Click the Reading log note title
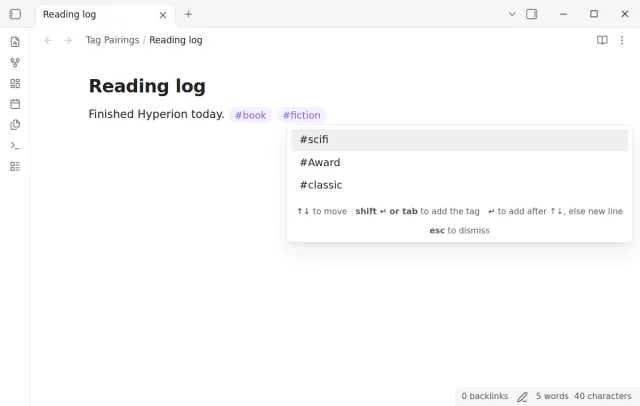Viewport: 640px width, 406px height. point(147,86)
